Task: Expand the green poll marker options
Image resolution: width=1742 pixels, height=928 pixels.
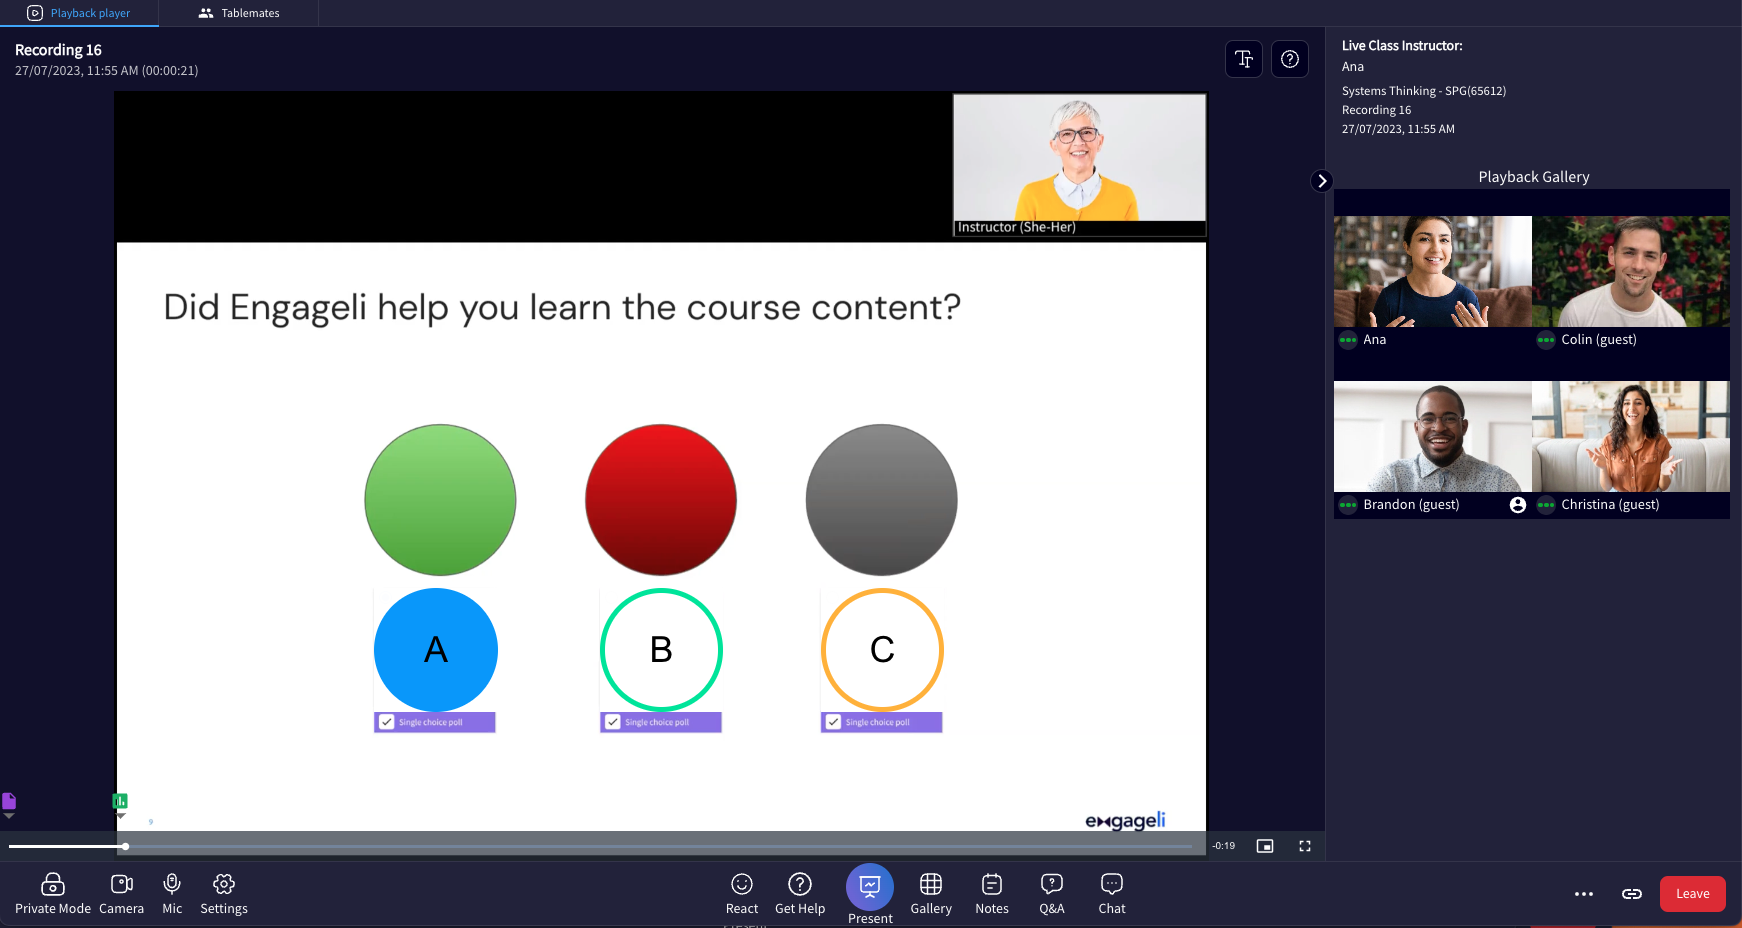Action: click(x=120, y=815)
